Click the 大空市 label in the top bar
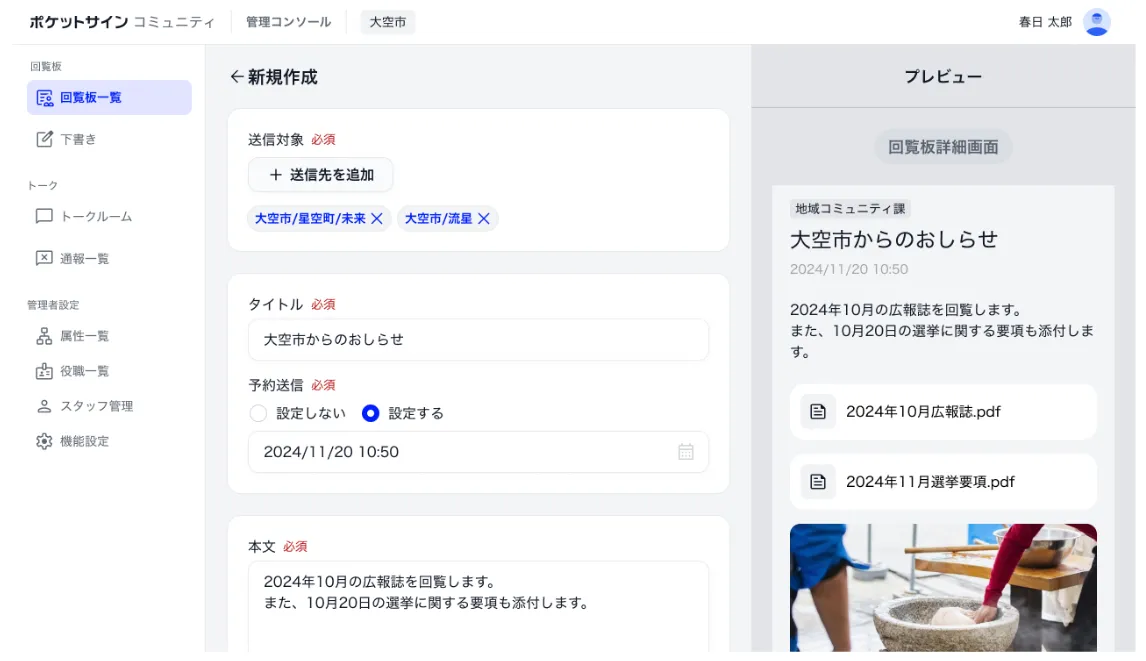1146x661 pixels. pyautogui.click(x=387, y=21)
